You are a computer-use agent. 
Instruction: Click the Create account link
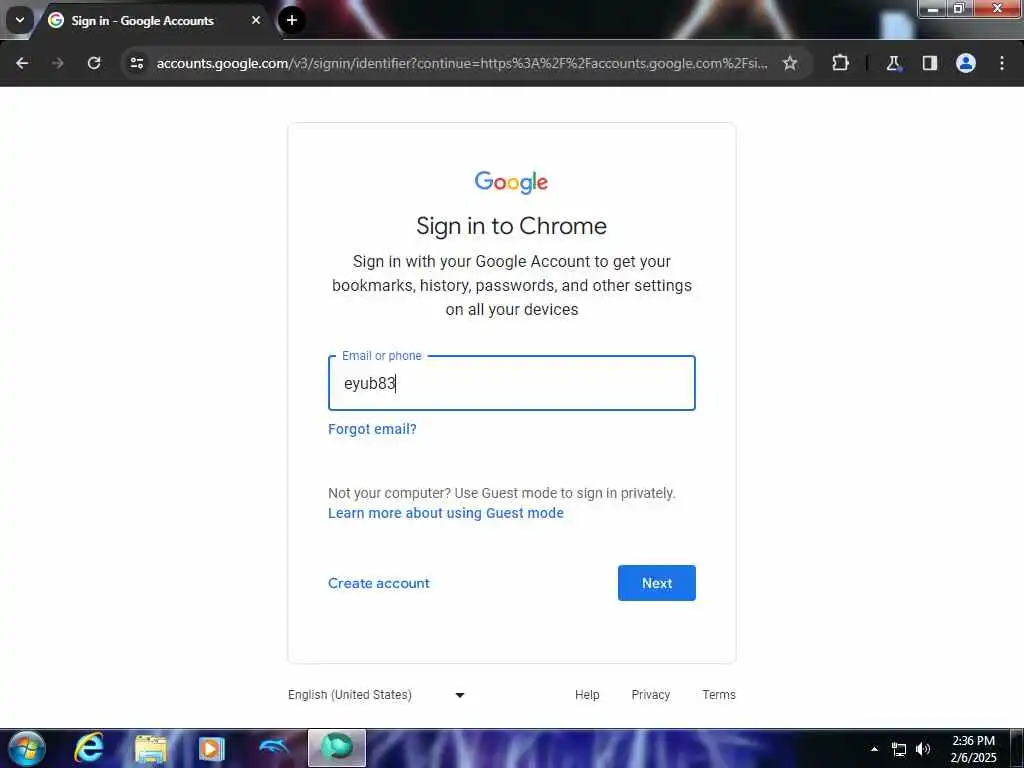(379, 583)
